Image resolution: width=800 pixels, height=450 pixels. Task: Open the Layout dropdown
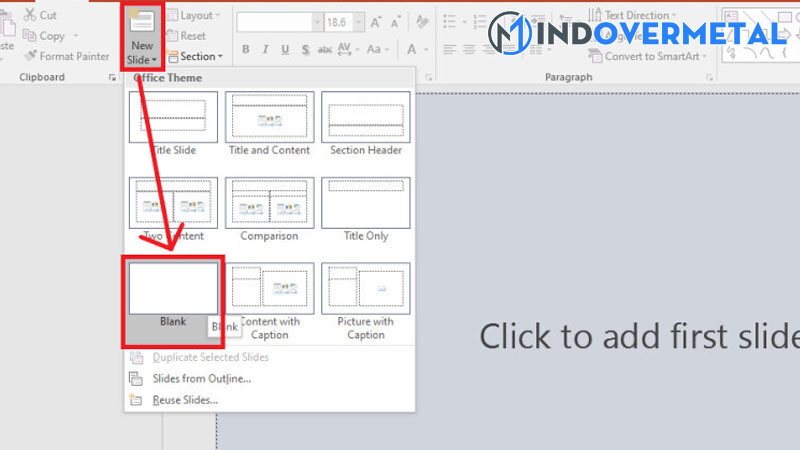coord(190,16)
